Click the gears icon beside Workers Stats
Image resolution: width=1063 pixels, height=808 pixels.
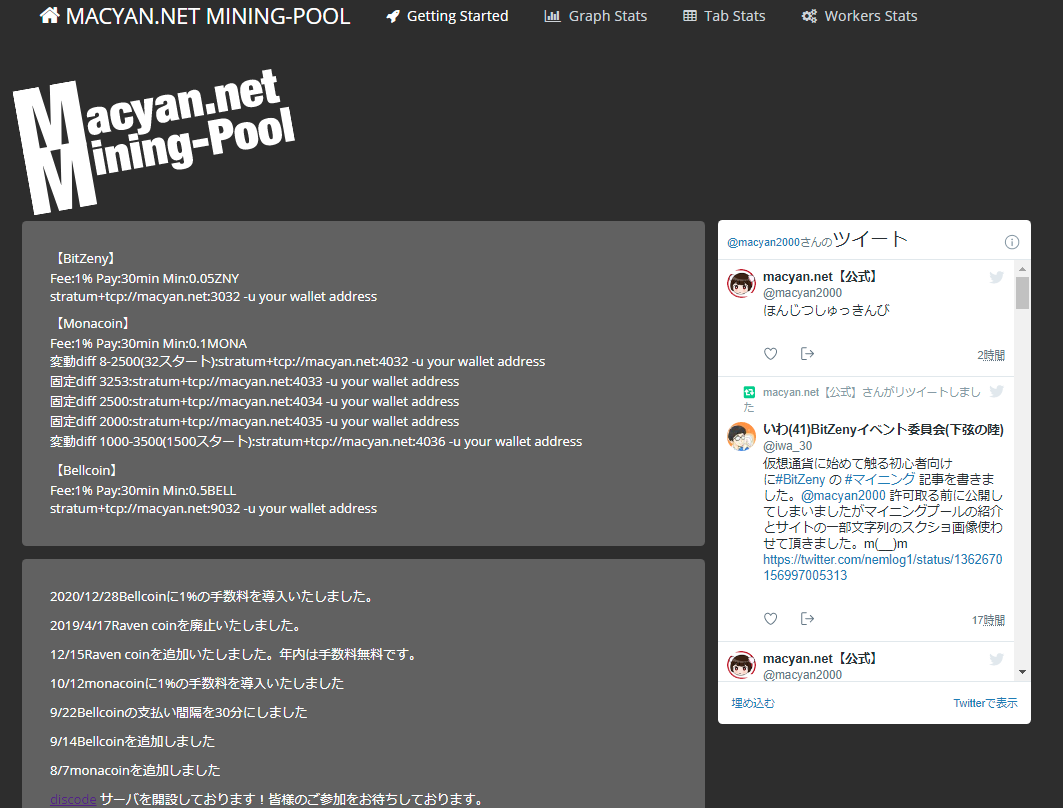pyautogui.click(x=810, y=15)
